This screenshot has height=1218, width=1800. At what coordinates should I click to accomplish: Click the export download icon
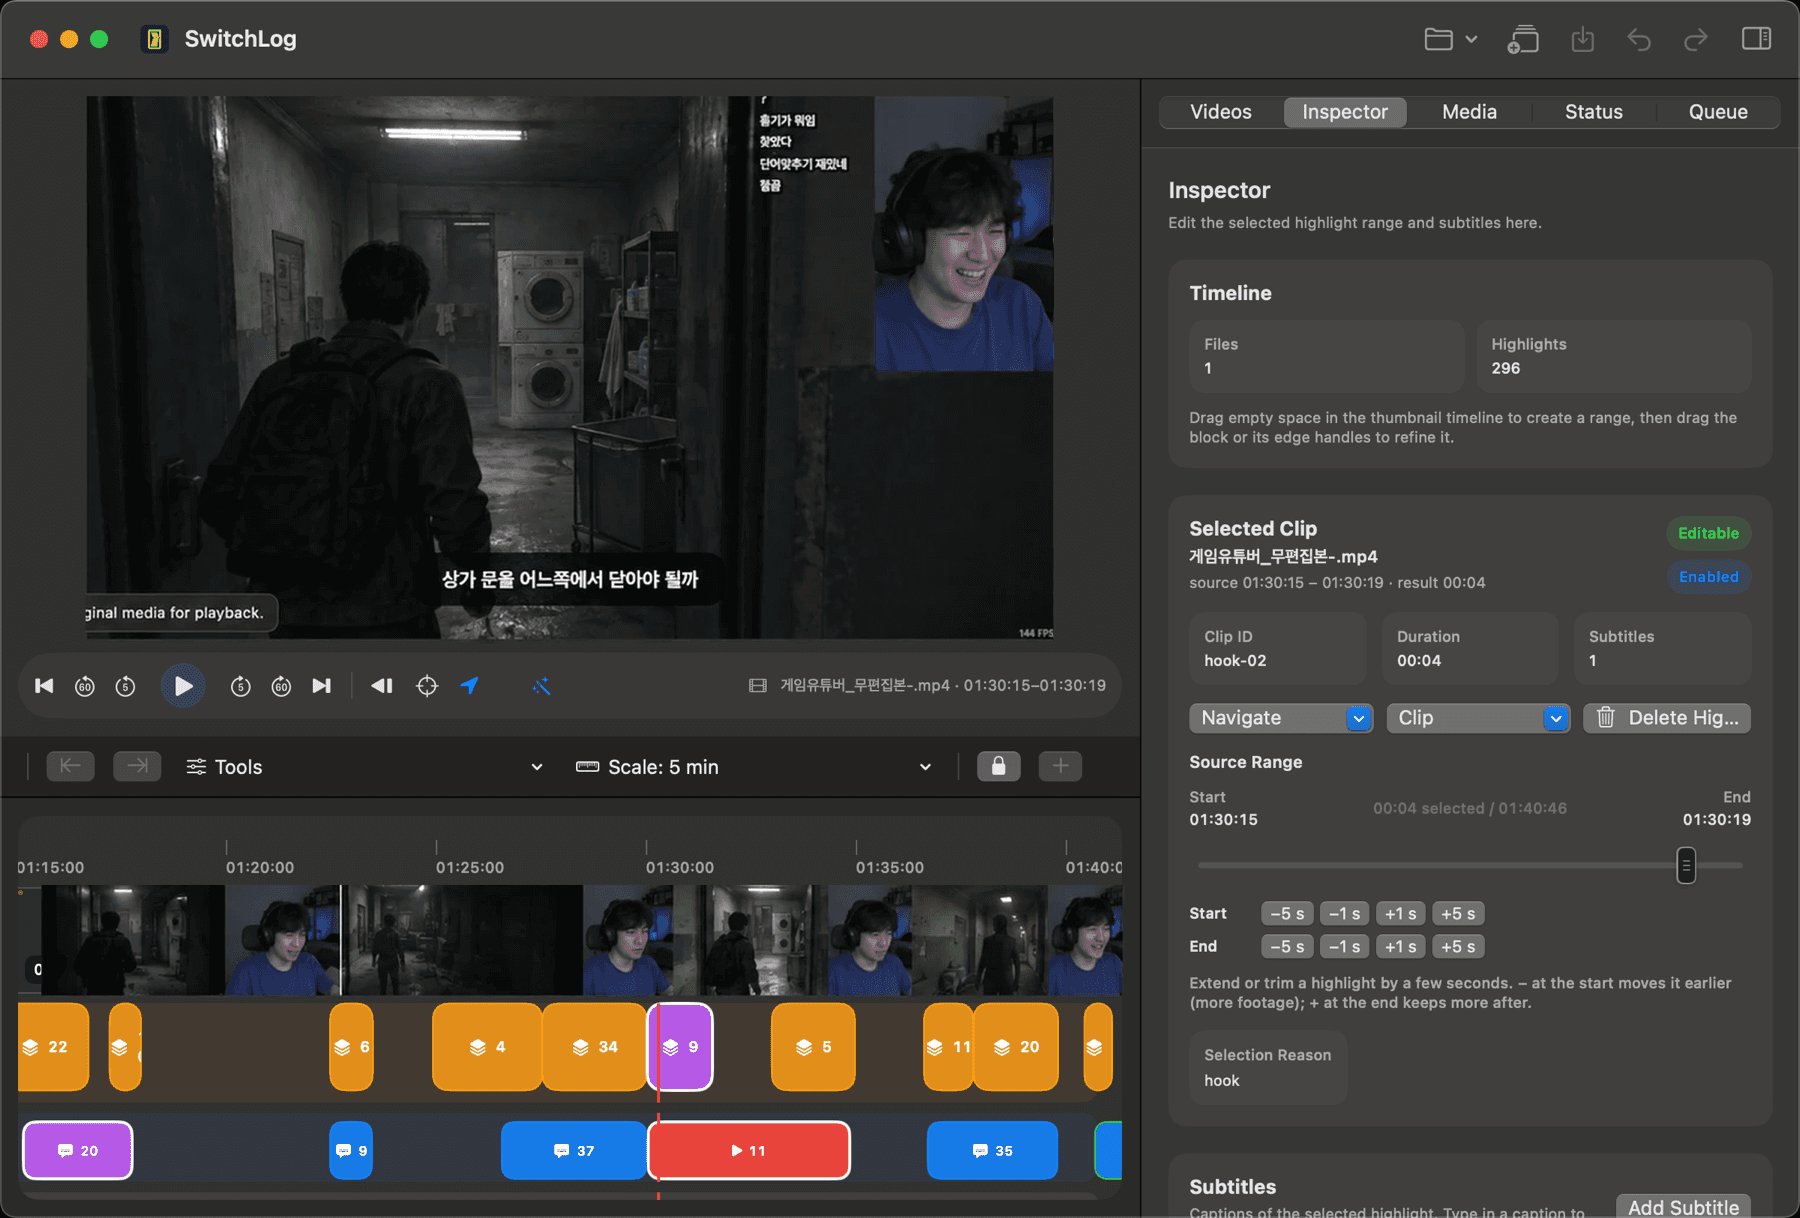[x=1582, y=39]
